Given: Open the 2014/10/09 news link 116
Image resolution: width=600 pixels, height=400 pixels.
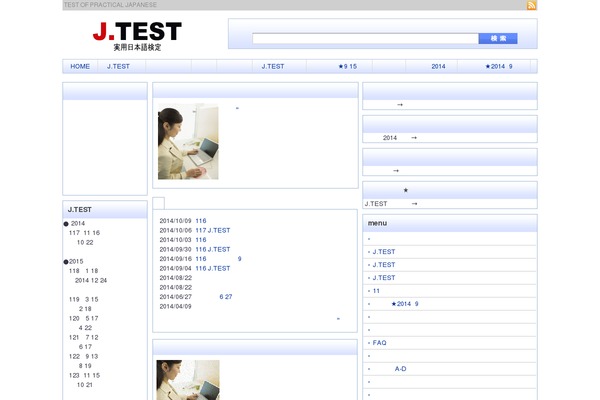Looking at the screenshot, I should [201, 221].
